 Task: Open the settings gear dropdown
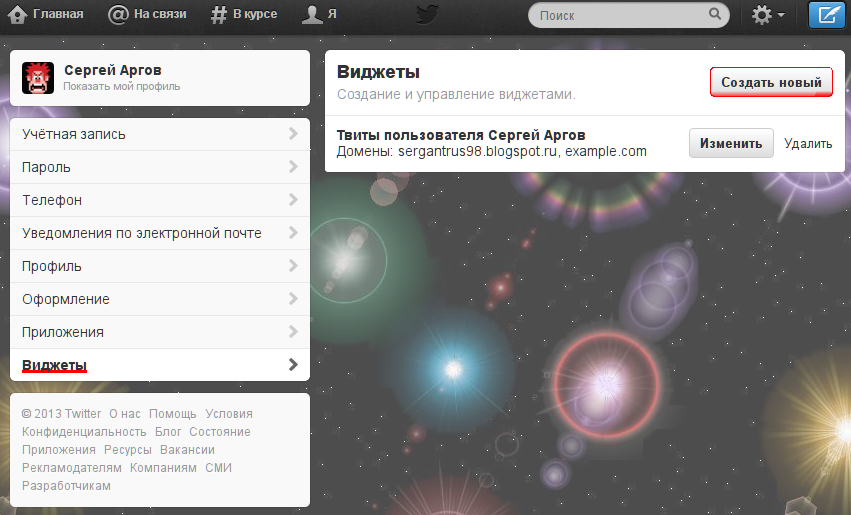click(767, 15)
